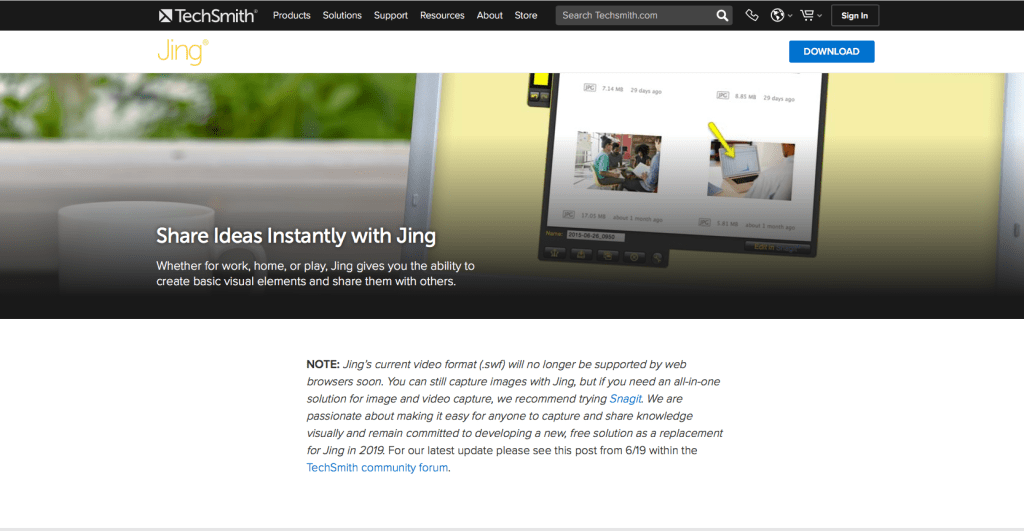Open the Solutions menu
This screenshot has height=531, width=1024.
coord(342,15)
